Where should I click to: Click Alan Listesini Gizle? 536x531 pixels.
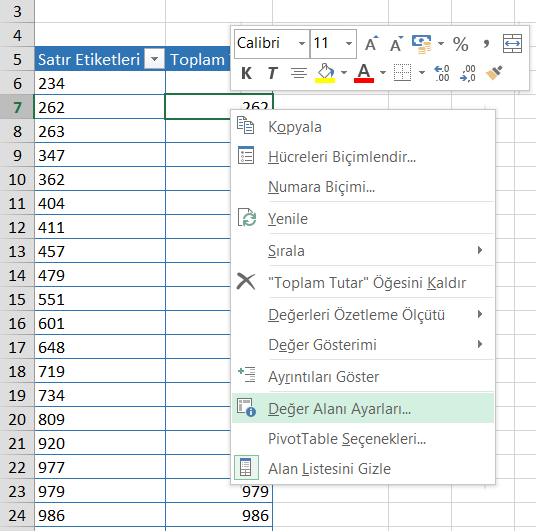[363, 469]
